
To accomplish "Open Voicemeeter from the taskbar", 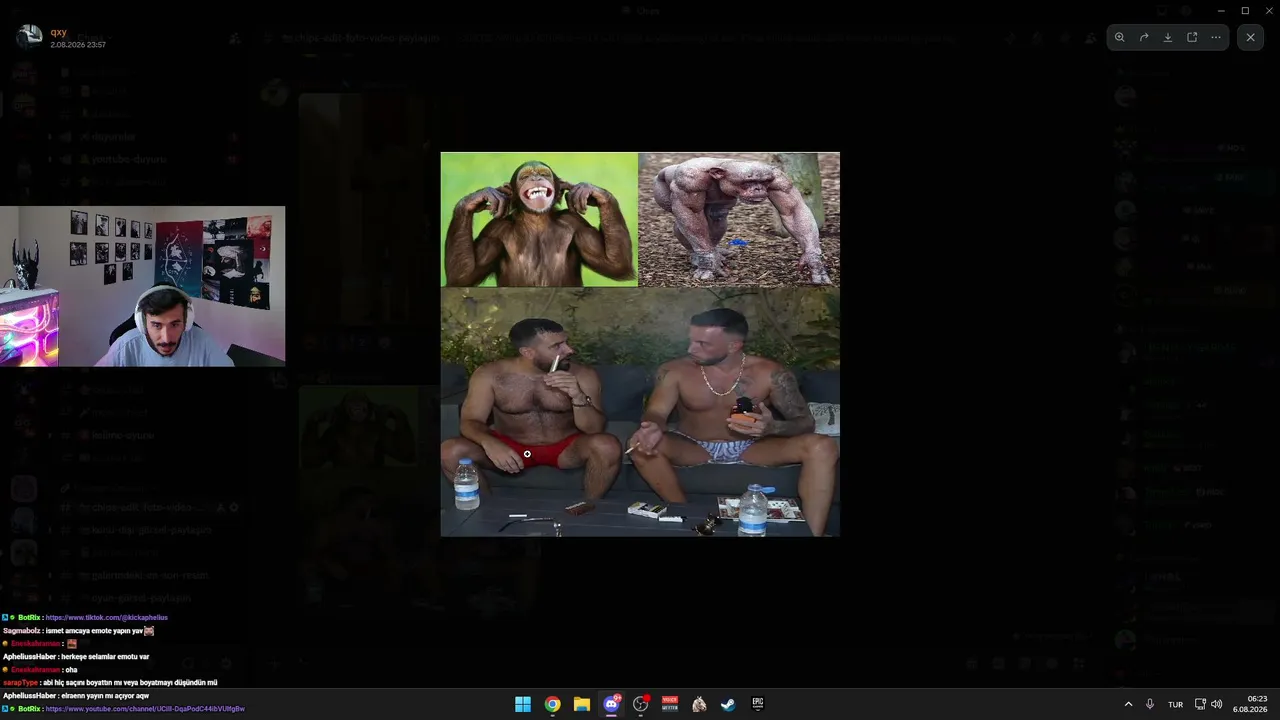I will pyautogui.click(x=670, y=704).
